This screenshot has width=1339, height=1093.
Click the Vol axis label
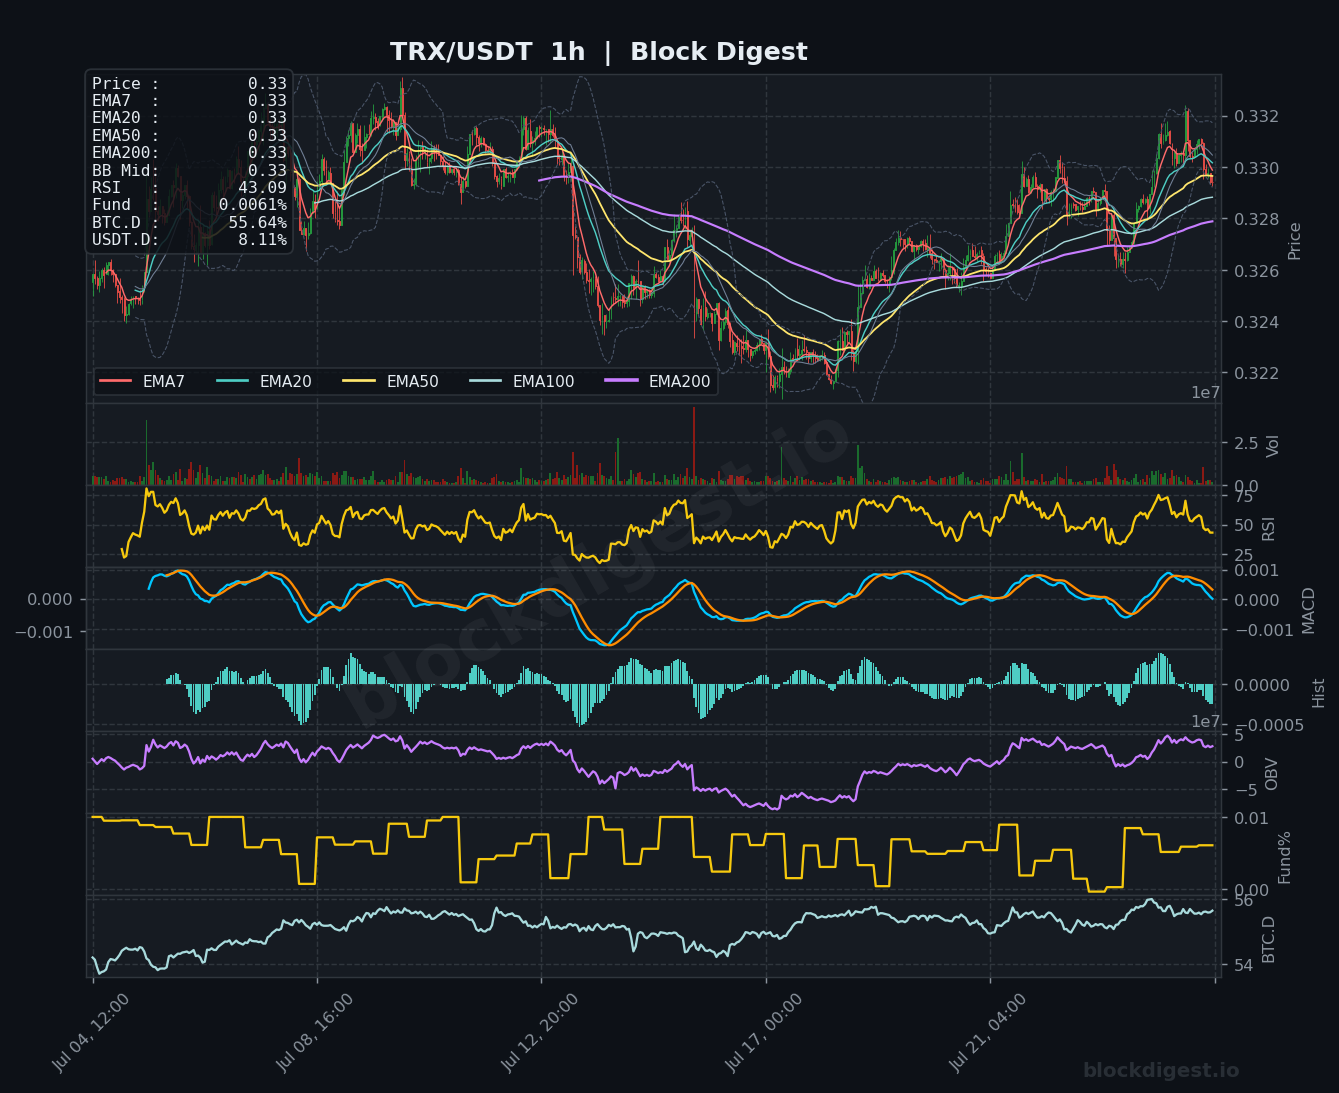(1273, 446)
